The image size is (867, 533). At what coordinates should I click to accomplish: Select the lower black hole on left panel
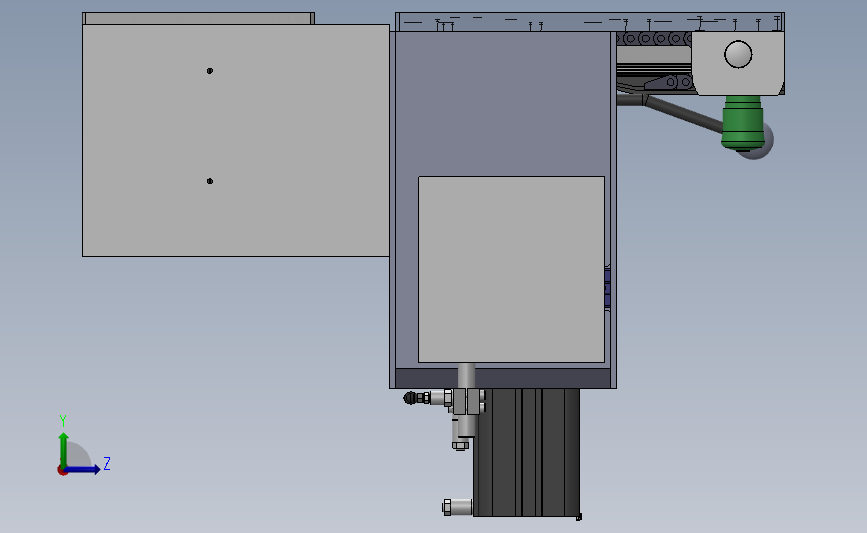tap(210, 181)
